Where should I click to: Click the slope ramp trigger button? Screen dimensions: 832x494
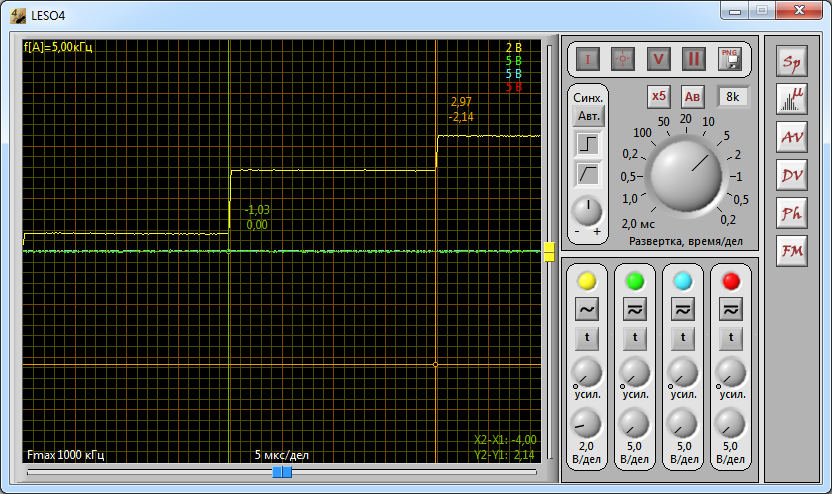click(588, 174)
